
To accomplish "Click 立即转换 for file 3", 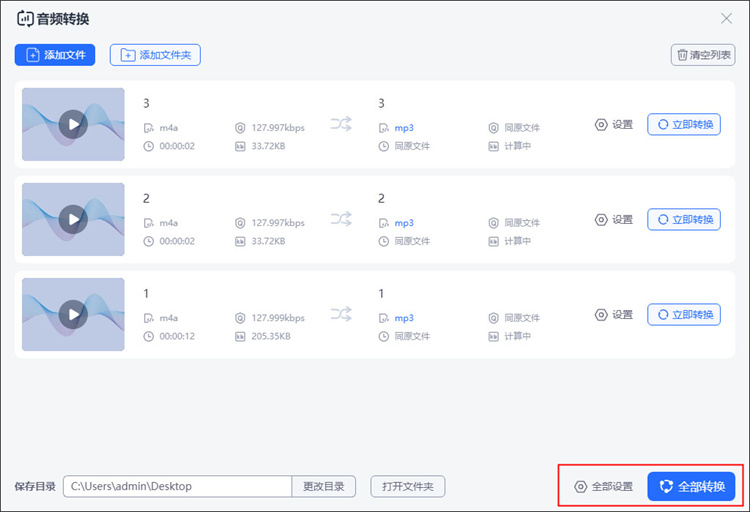I will [684, 124].
